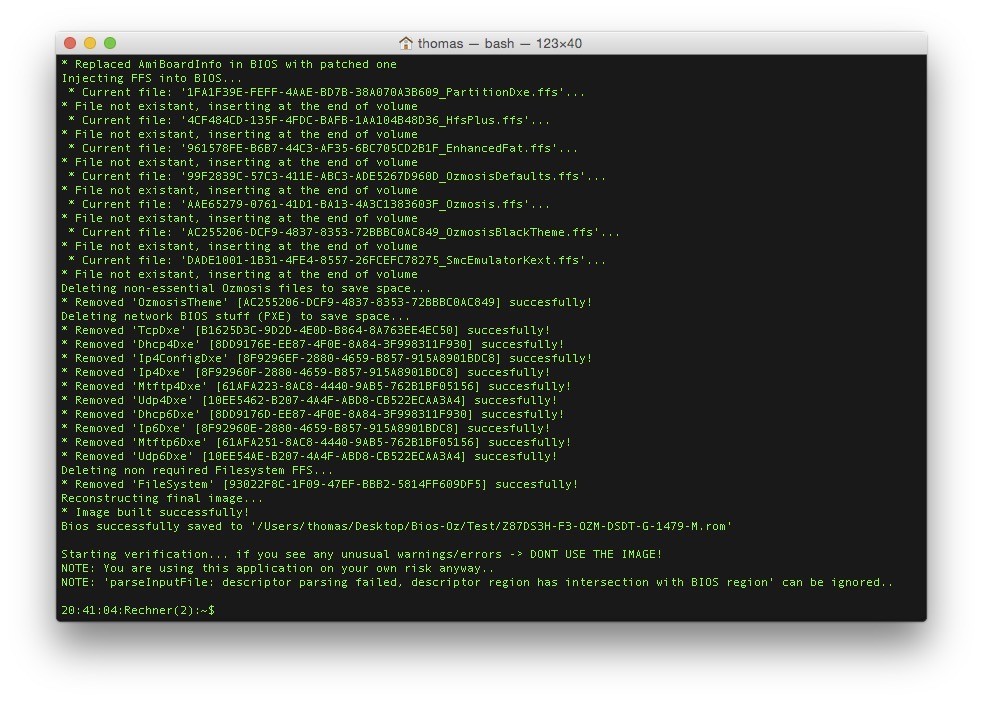Click the Removed 'Mtftp4Dxe' line
This screenshot has height=702, width=983.
point(316,387)
